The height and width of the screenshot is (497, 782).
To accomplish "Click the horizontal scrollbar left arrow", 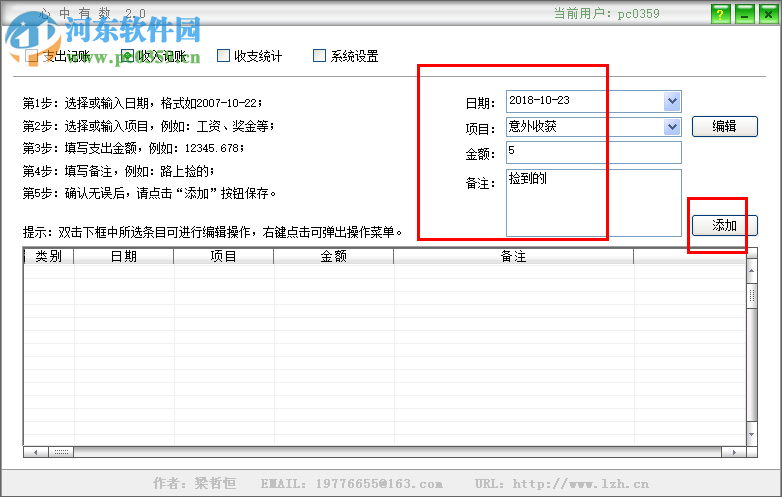I will click(x=36, y=452).
